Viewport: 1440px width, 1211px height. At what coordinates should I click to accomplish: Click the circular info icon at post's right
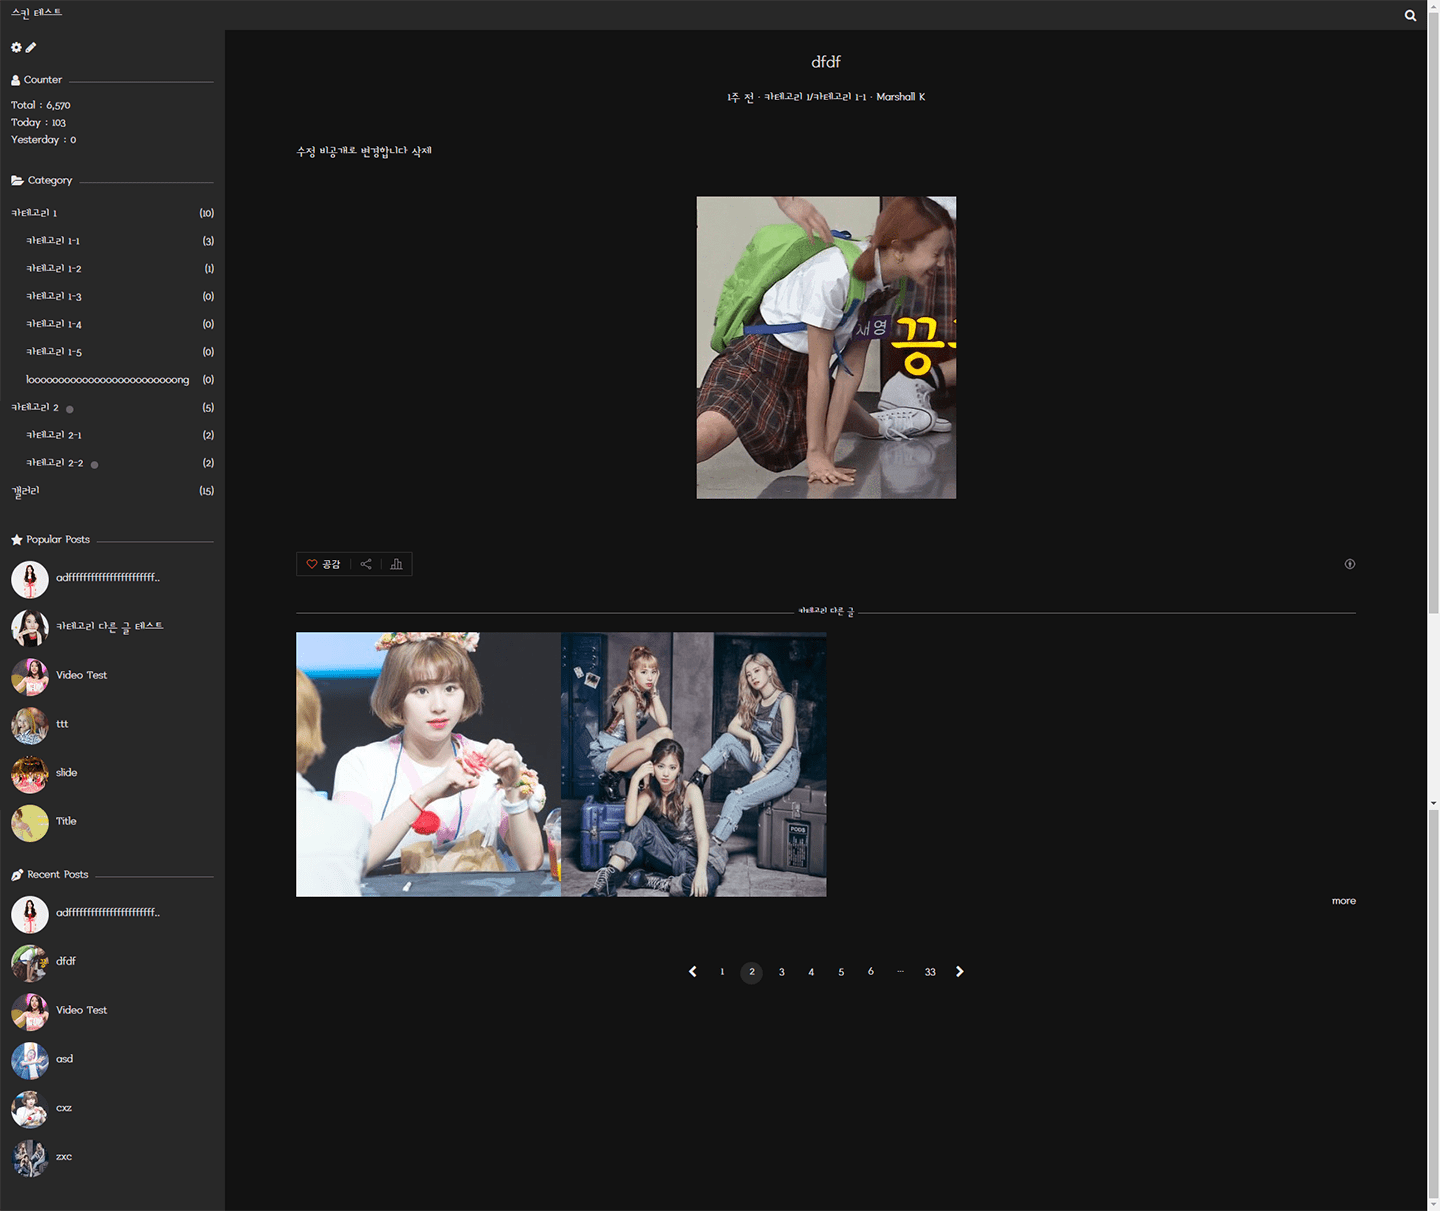1349,564
